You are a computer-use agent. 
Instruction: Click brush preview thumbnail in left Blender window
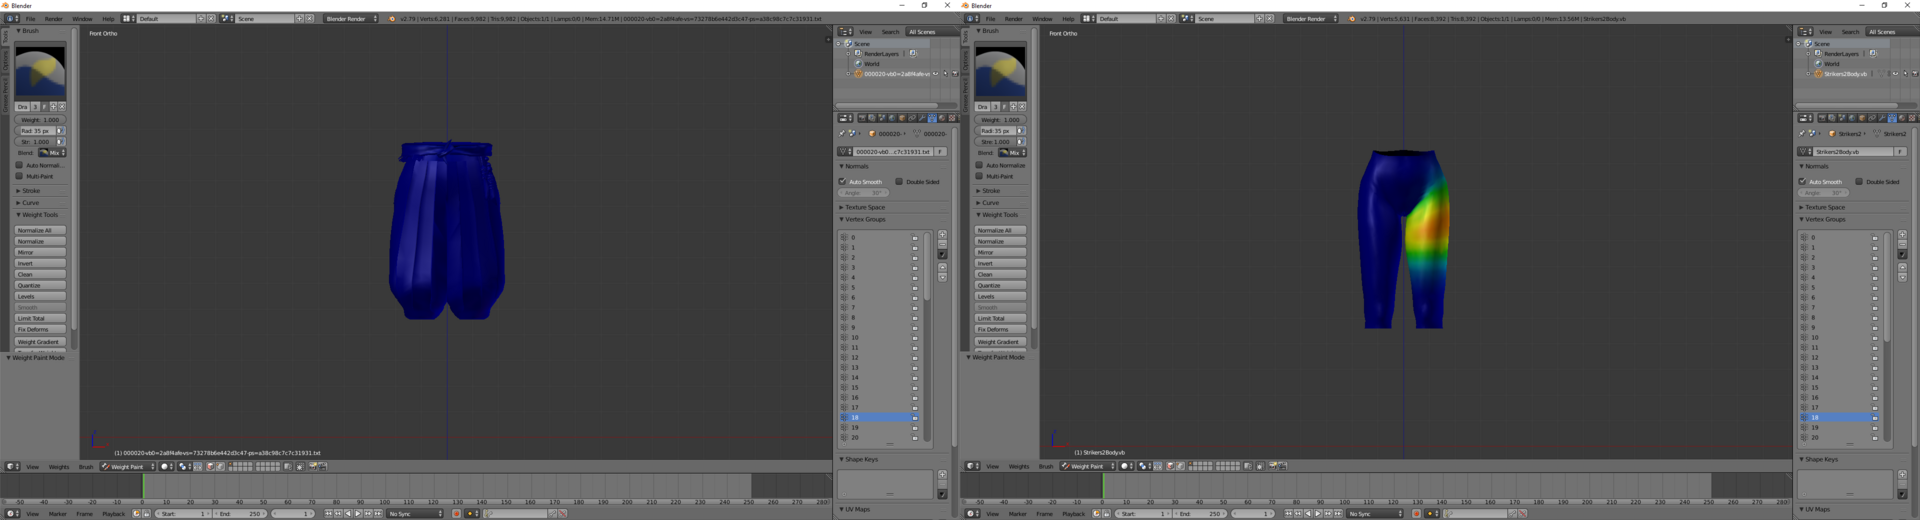(41, 71)
